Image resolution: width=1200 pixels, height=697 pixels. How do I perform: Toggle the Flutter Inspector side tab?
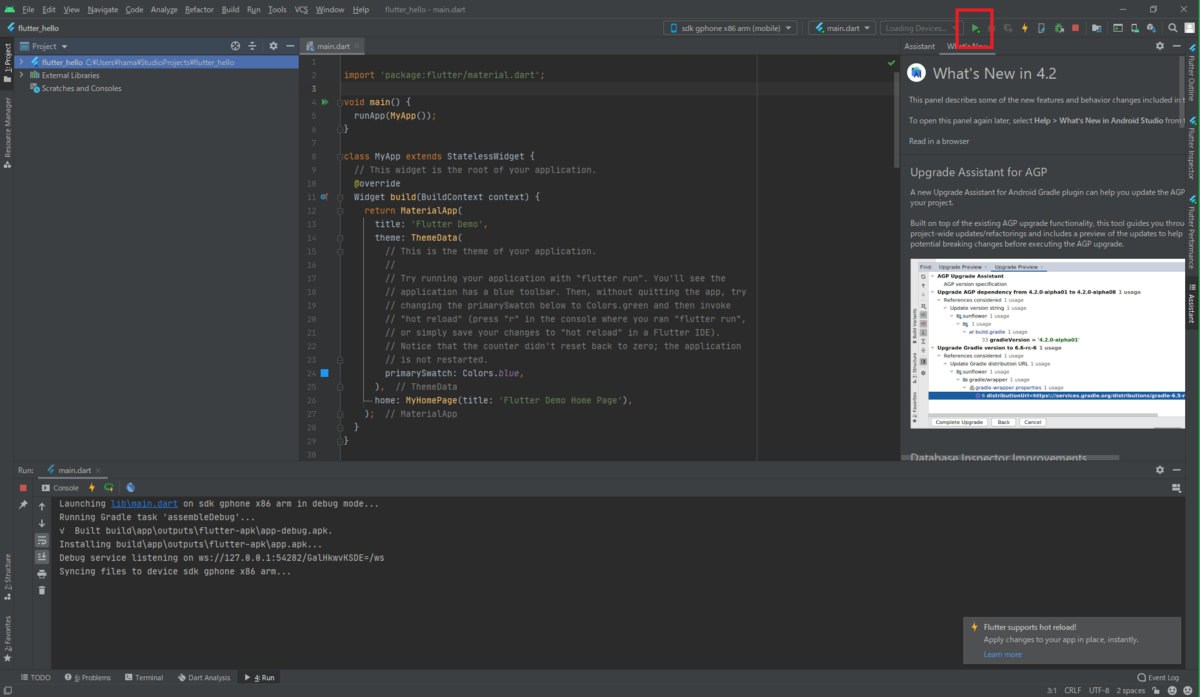tap(1192, 148)
